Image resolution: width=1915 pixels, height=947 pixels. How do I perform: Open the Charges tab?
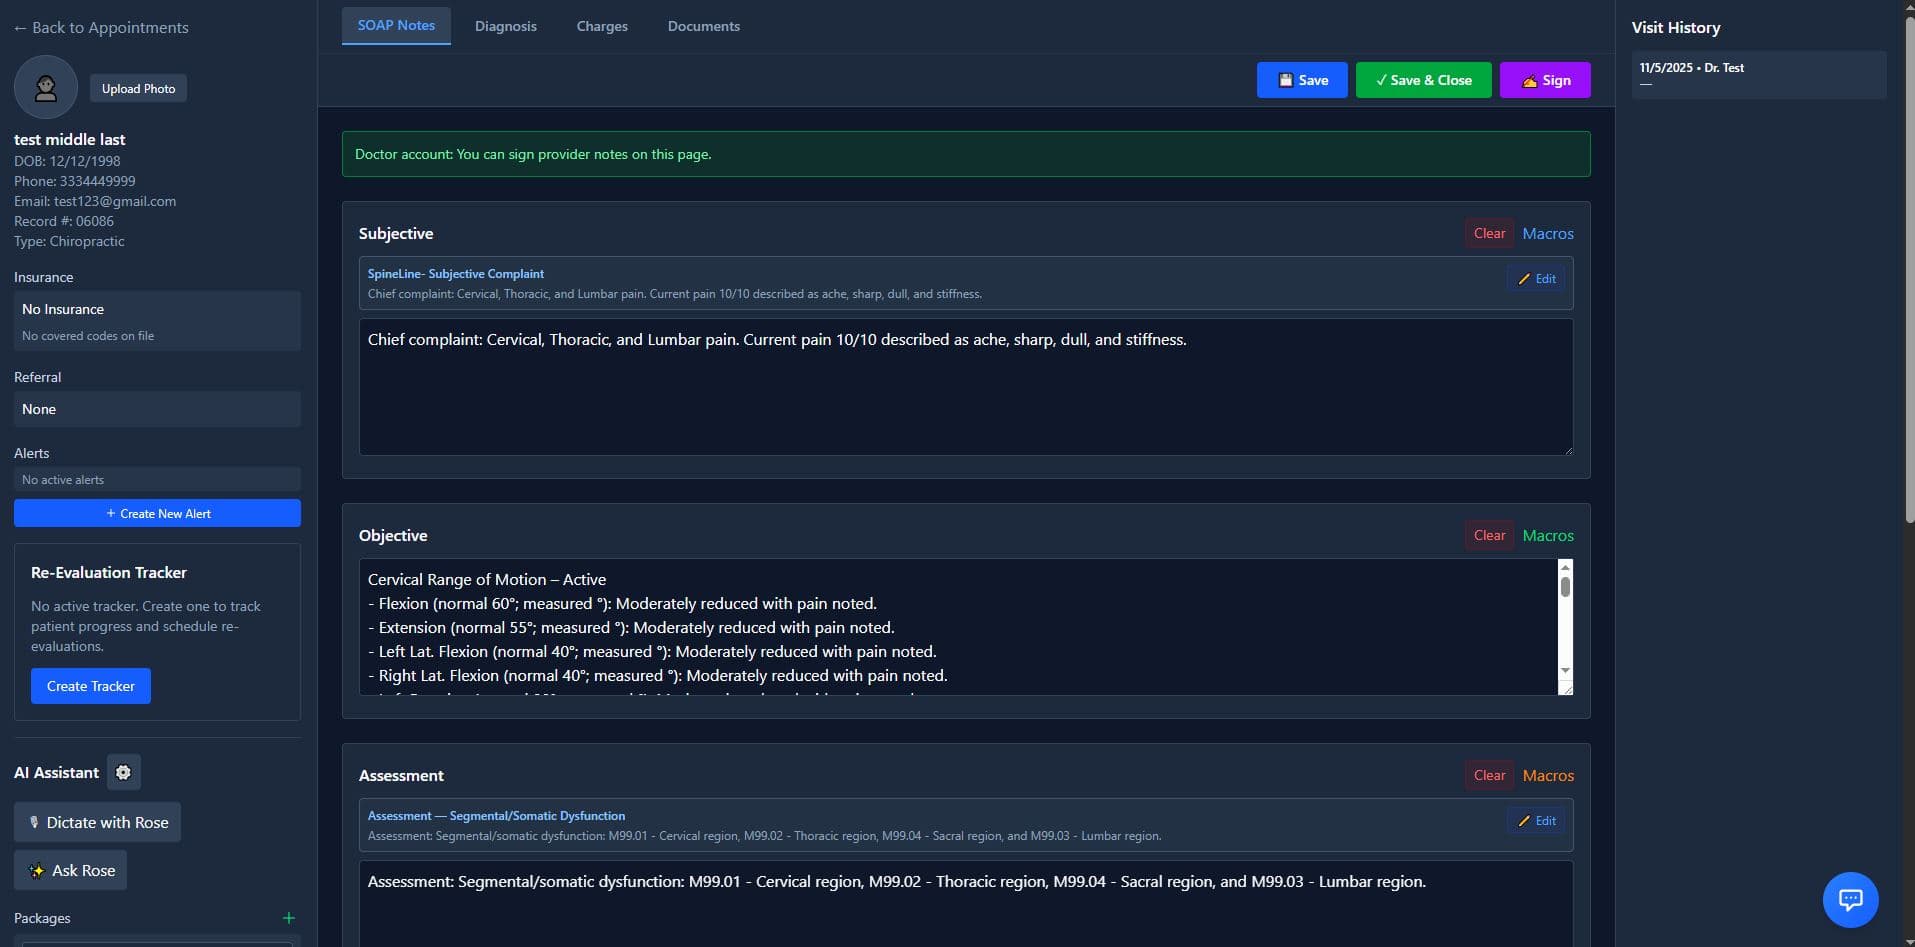[x=602, y=26]
